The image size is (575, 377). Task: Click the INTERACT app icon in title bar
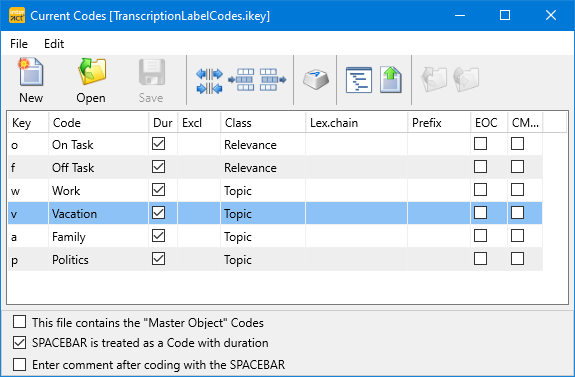click(x=17, y=15)
